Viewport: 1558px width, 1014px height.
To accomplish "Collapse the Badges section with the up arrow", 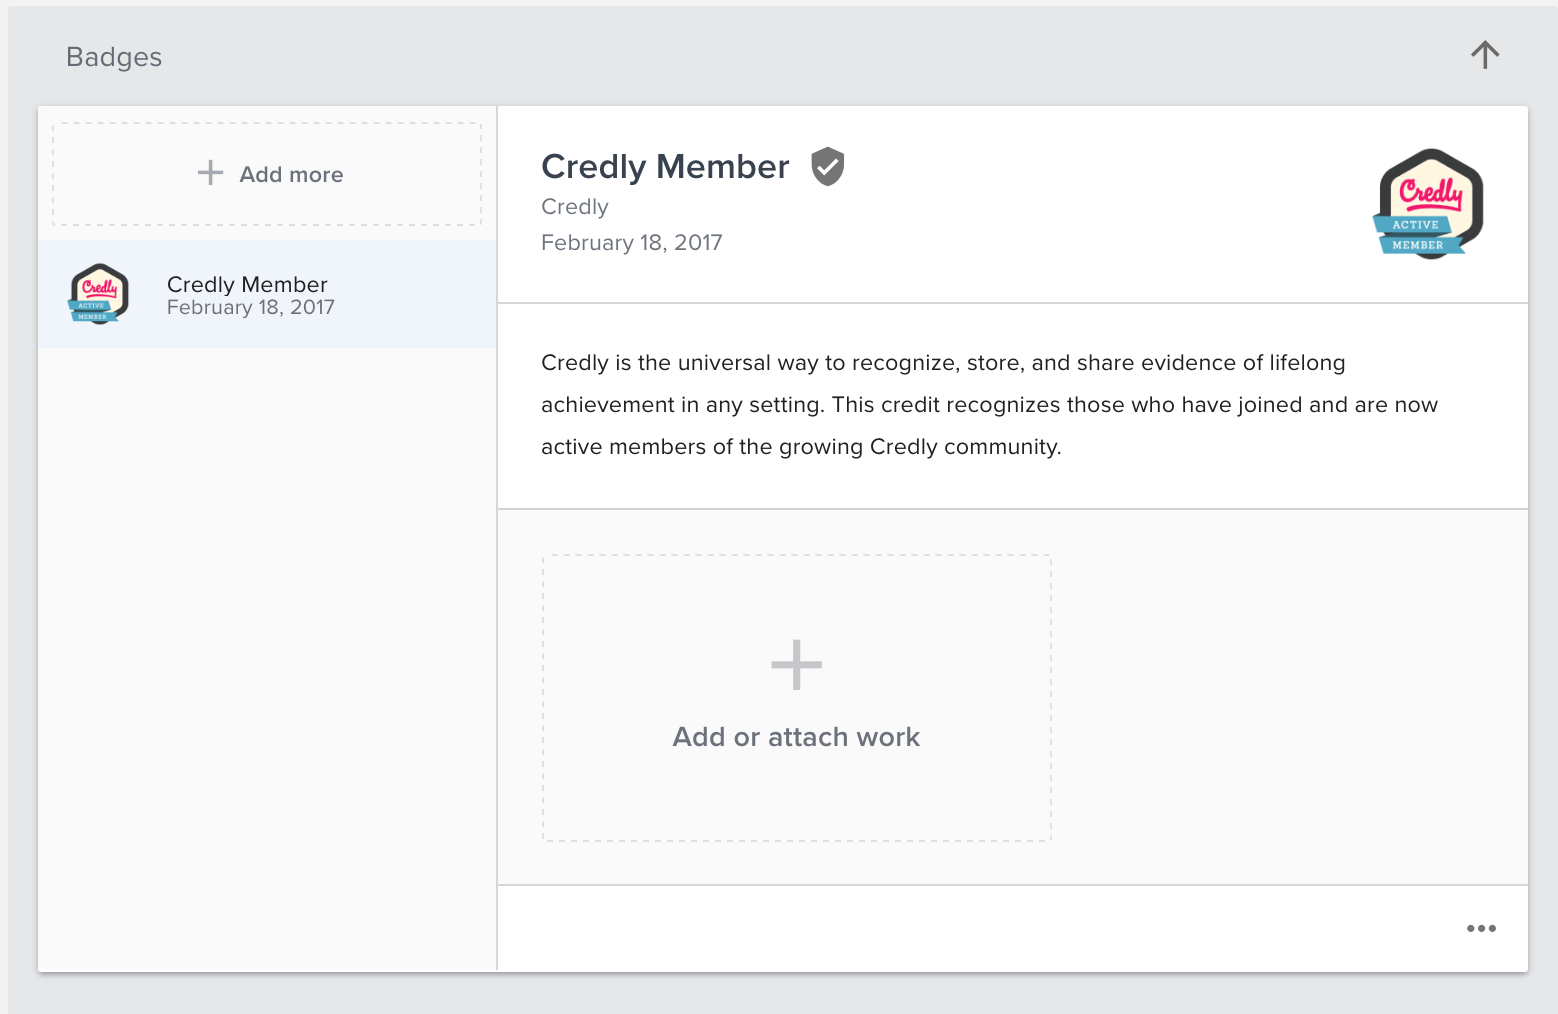I will click(1485, 55).
